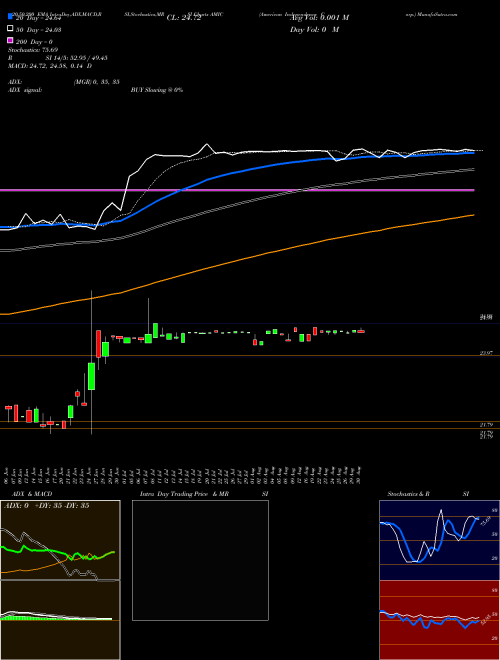Click the white 50 Day EMA legend swatch
The height and width of the screenshot is (660, 500).
[x=10, y=29]
